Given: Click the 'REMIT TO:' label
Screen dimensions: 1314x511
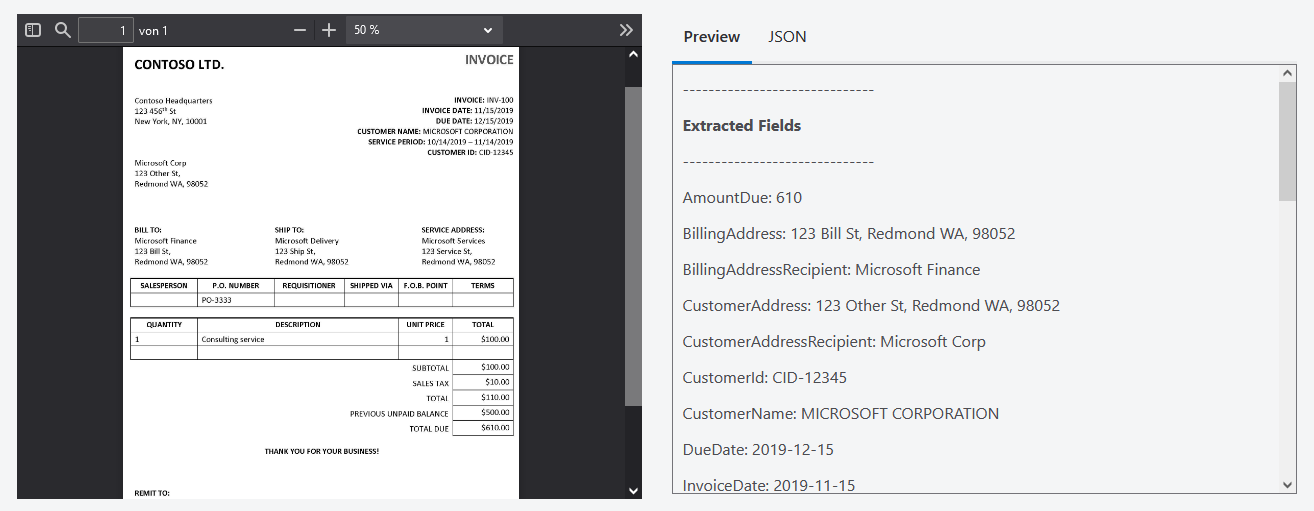Looking at the screenshot, I should 152,493.
